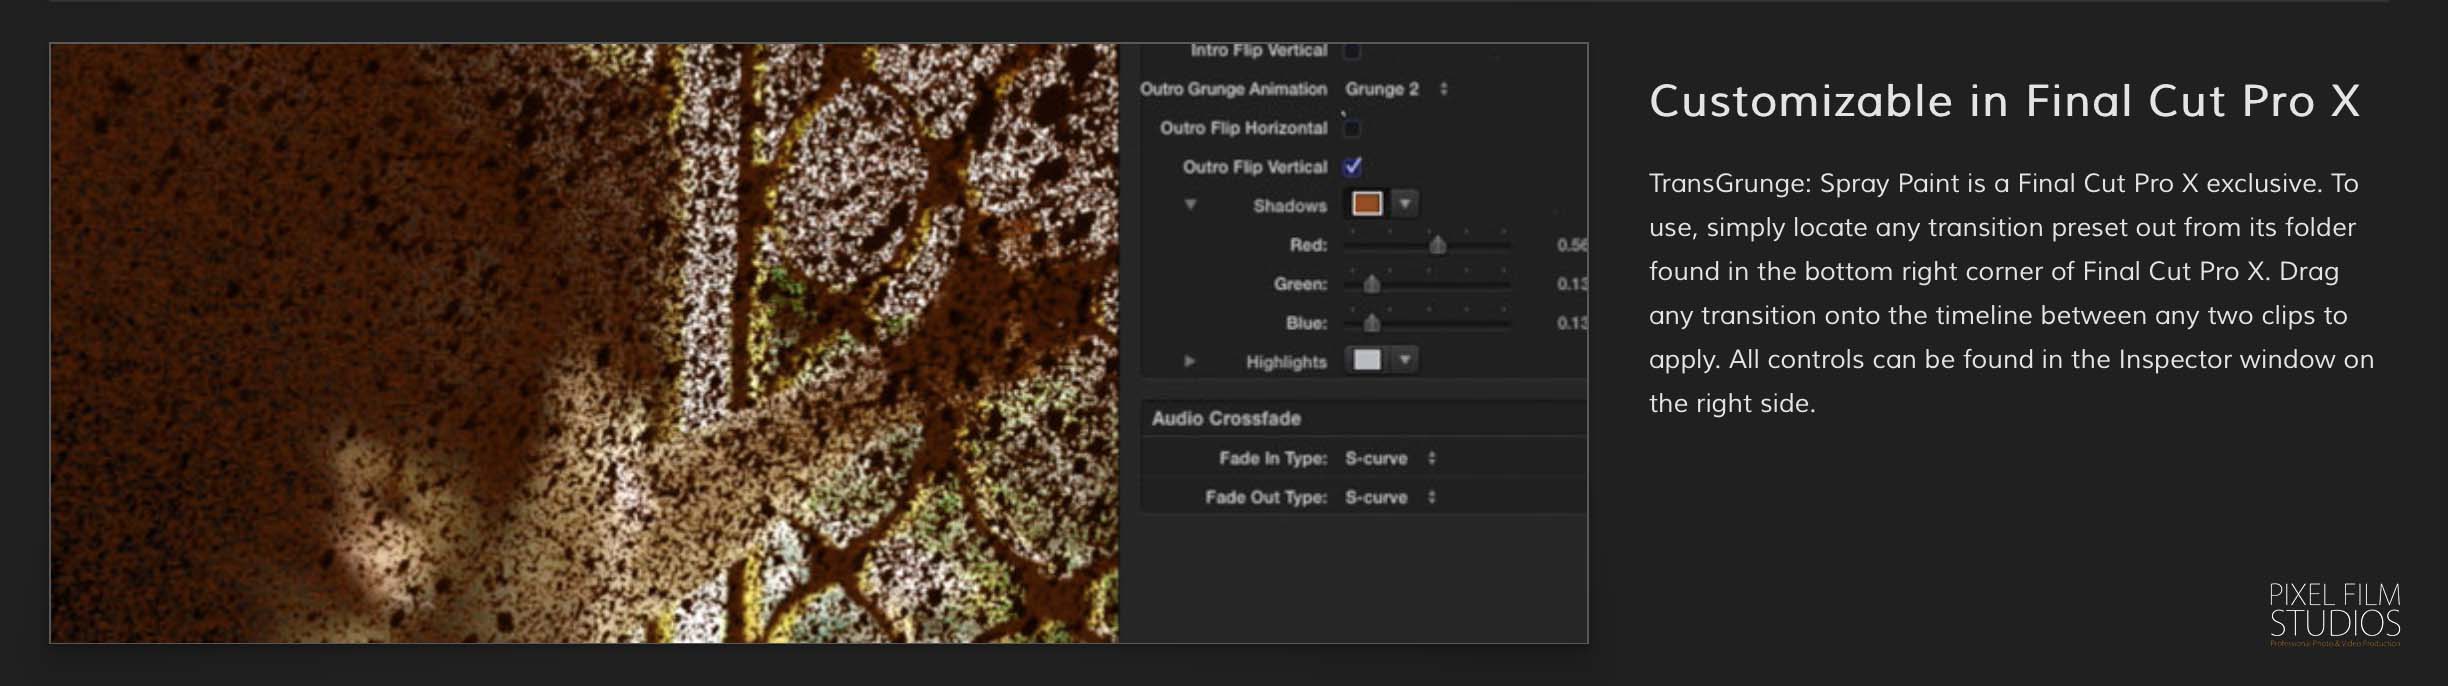Enable the Outro Flip Horizontal checkbox
2448x686 pixels.
(x=1352, y=128)
